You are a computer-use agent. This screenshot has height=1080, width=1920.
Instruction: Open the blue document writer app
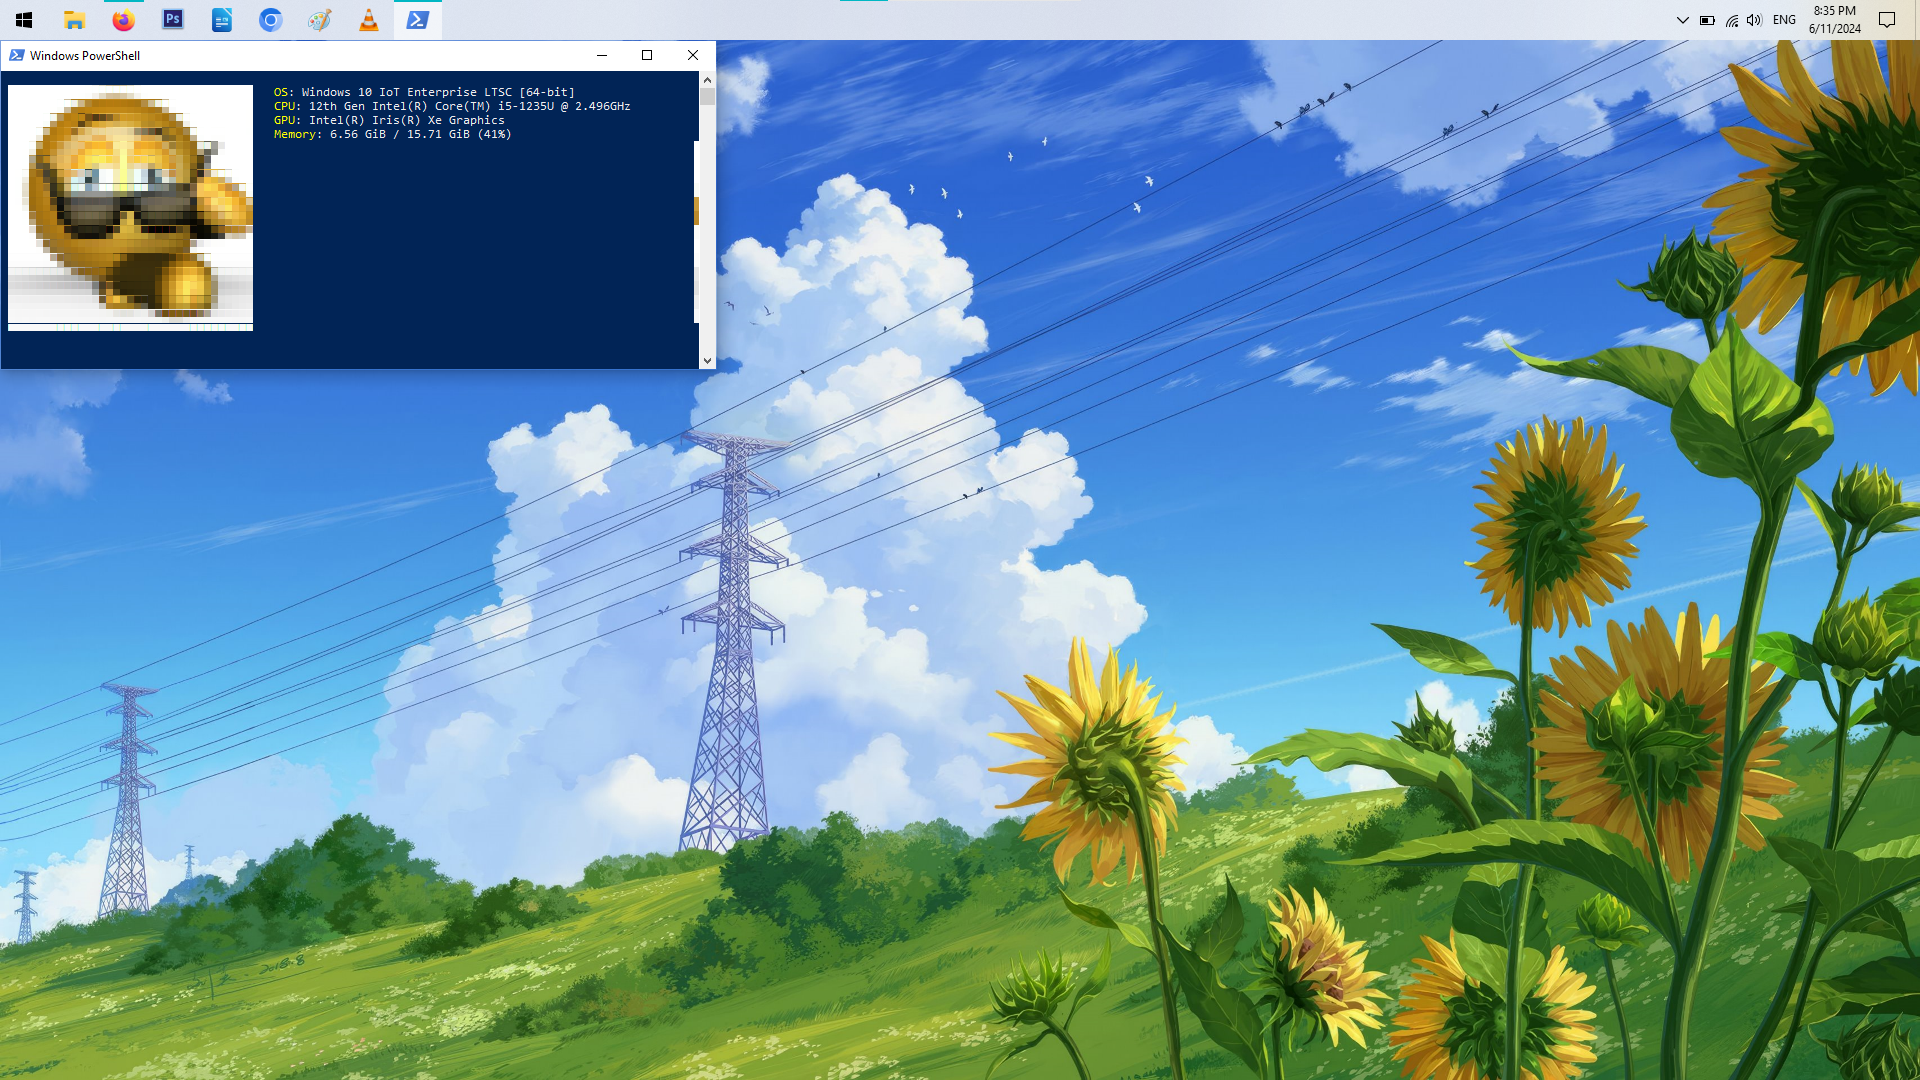tap(221, 20)
